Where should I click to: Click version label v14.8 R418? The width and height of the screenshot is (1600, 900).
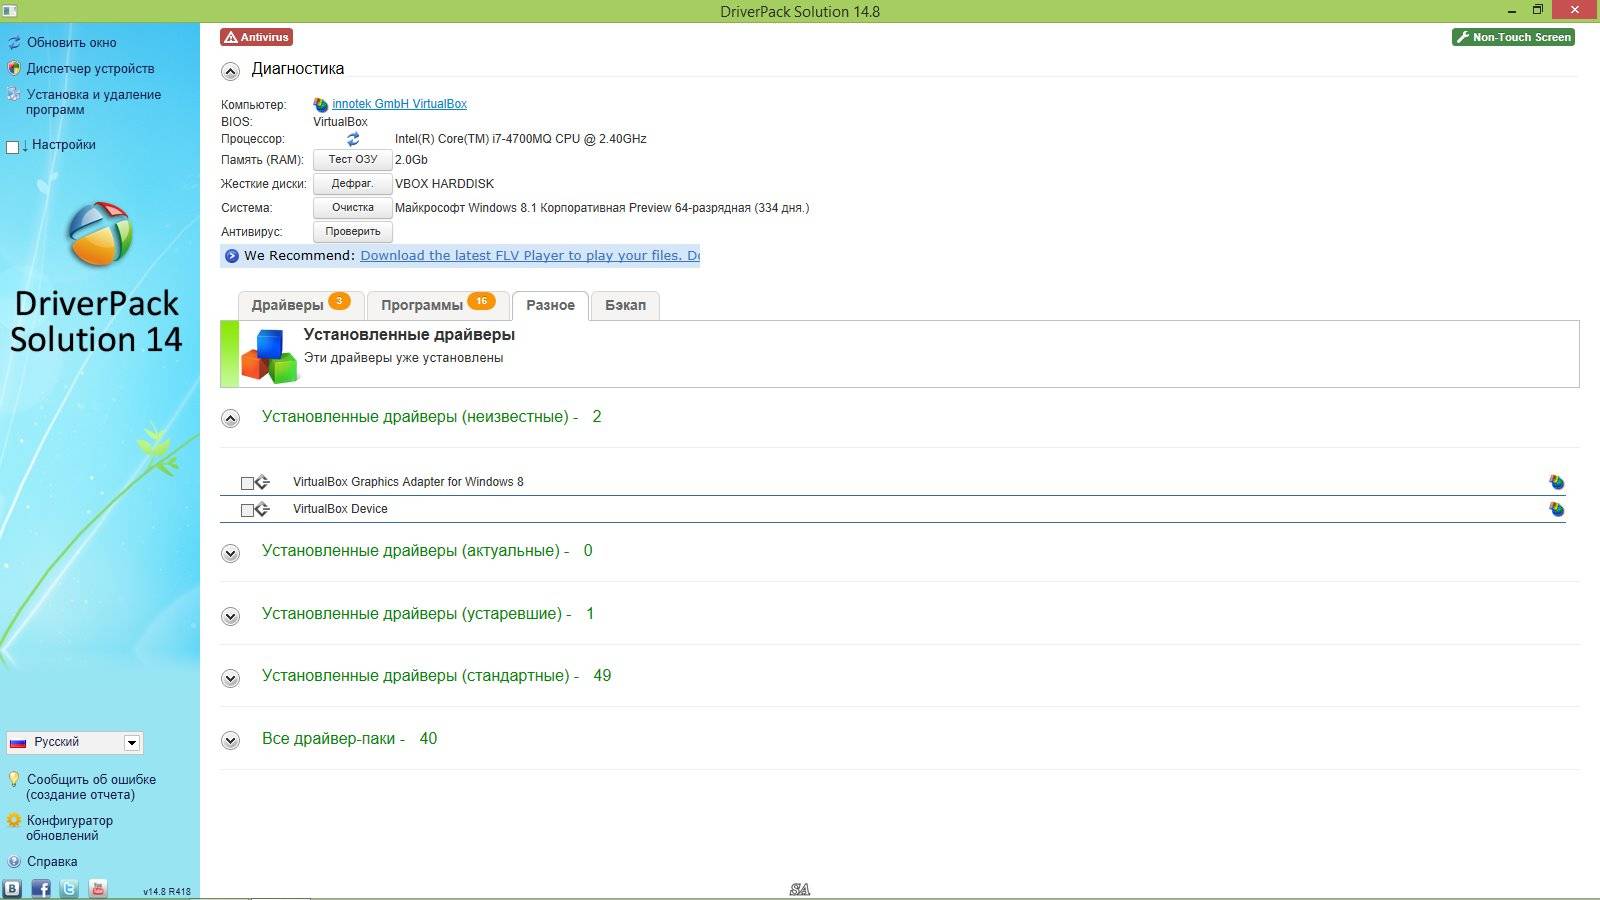point(167,891)
